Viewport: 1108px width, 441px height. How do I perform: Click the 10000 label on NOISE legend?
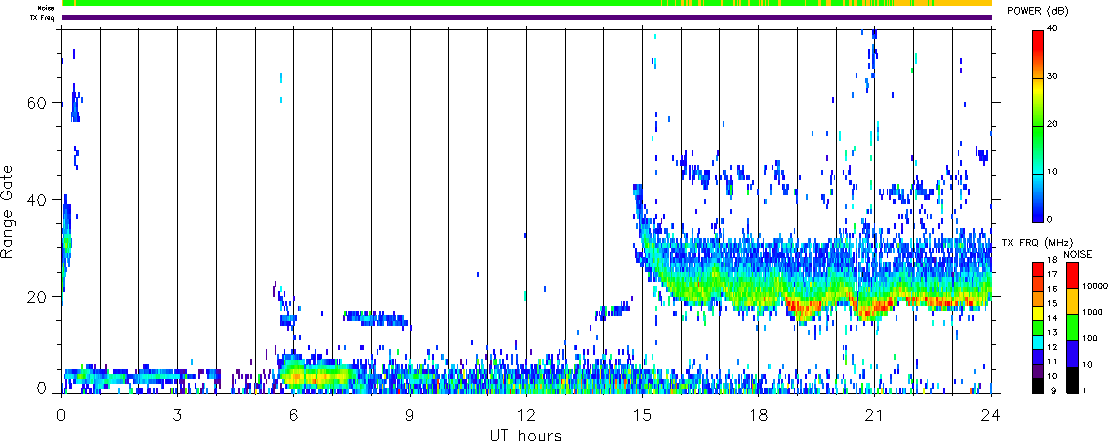point(1095,286)
